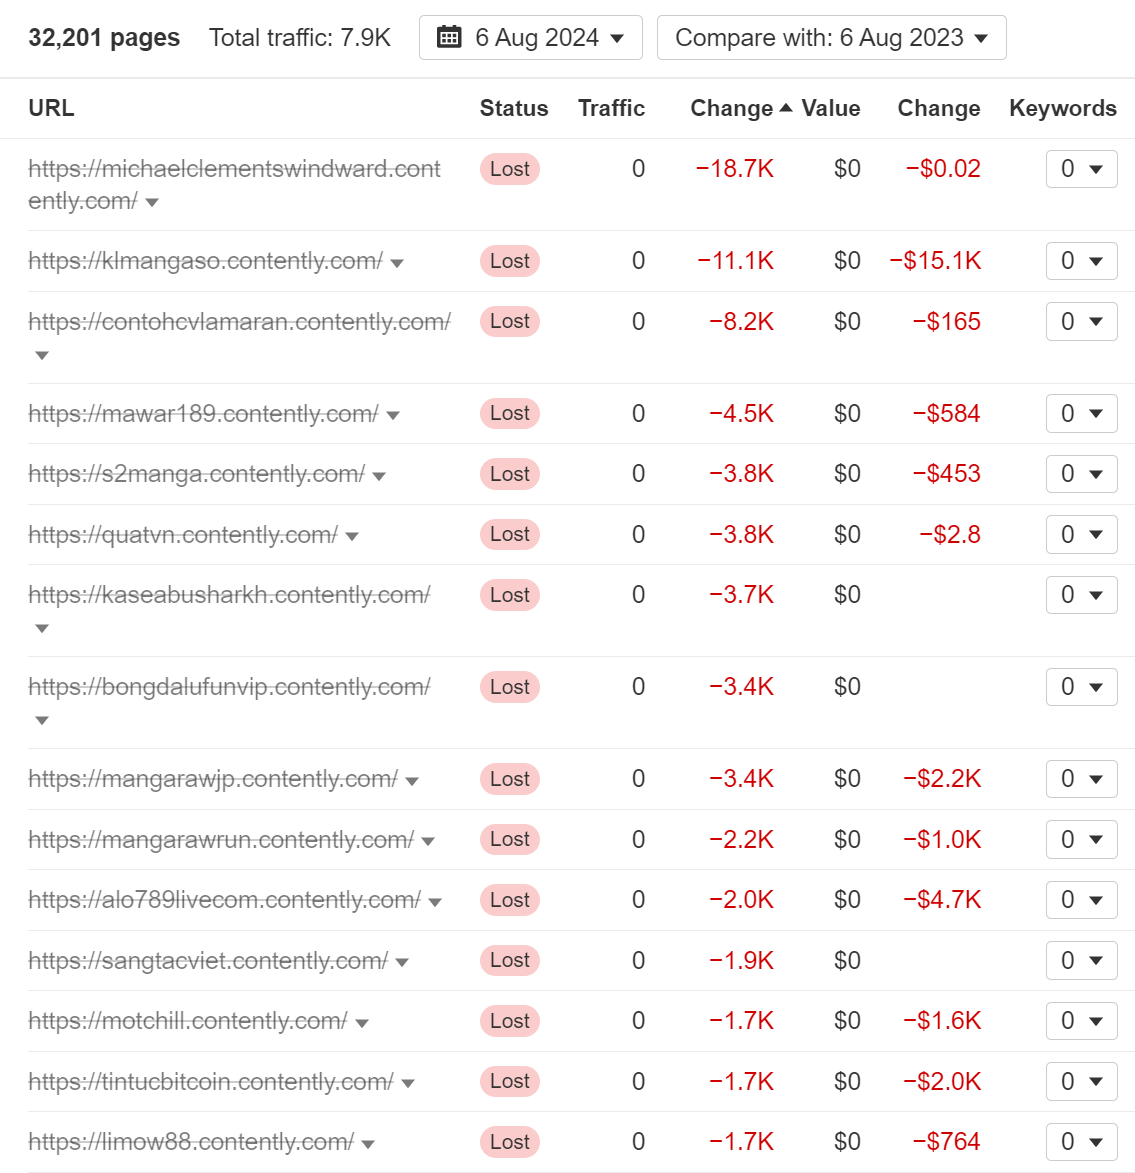1135x1173 pixels.
Task: Click the Lost badge for bongdalufunvip
Action: click(x=509, y=687)
